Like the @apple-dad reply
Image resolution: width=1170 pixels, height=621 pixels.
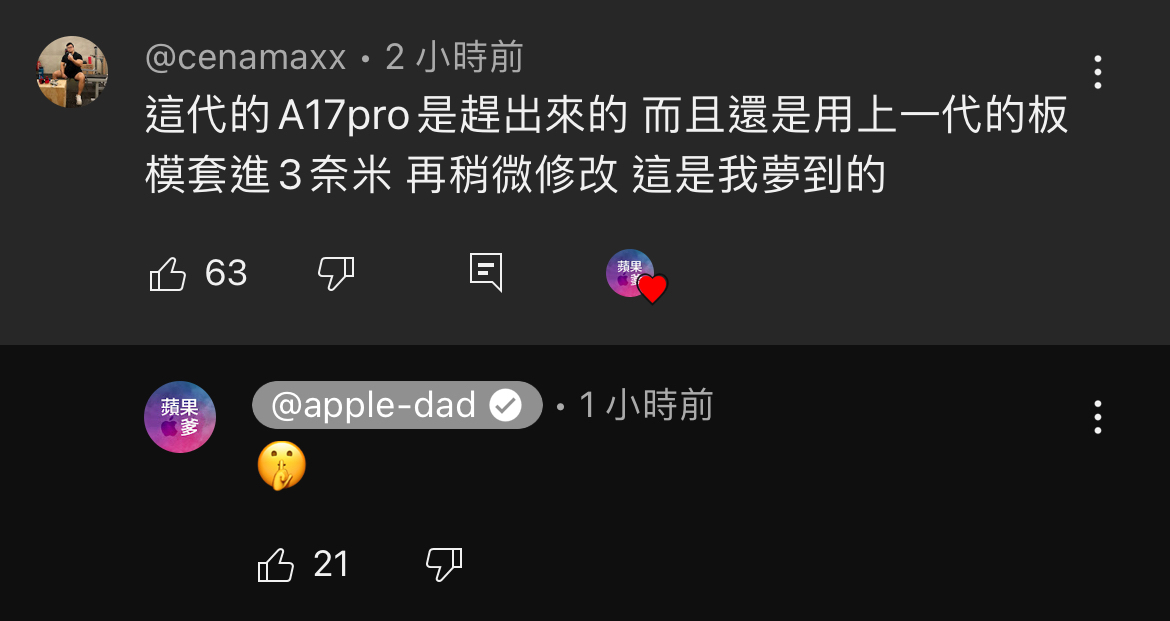[276, 564]
